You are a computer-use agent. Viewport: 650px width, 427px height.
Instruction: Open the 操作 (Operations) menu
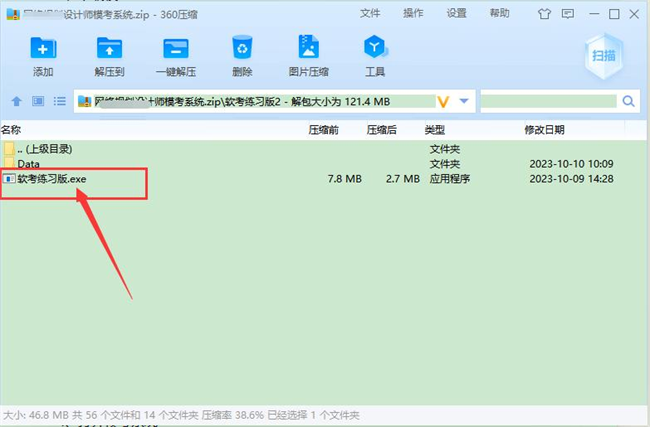point(413,14)
